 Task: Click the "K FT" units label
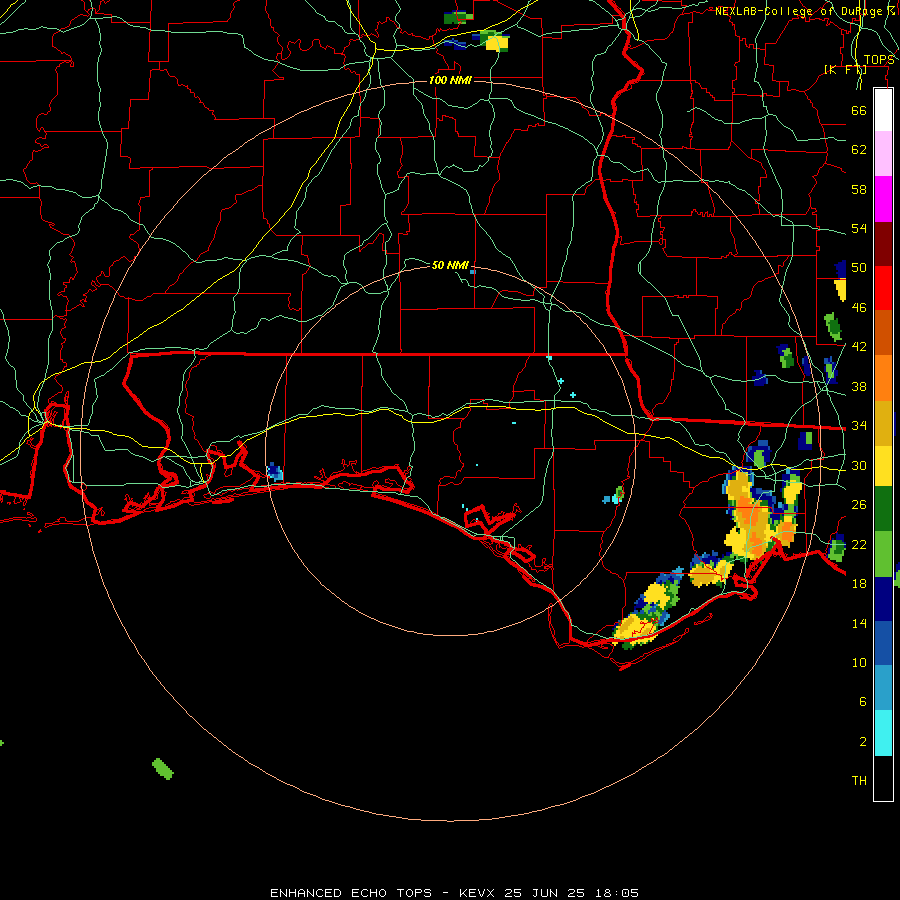pos(845,69)
